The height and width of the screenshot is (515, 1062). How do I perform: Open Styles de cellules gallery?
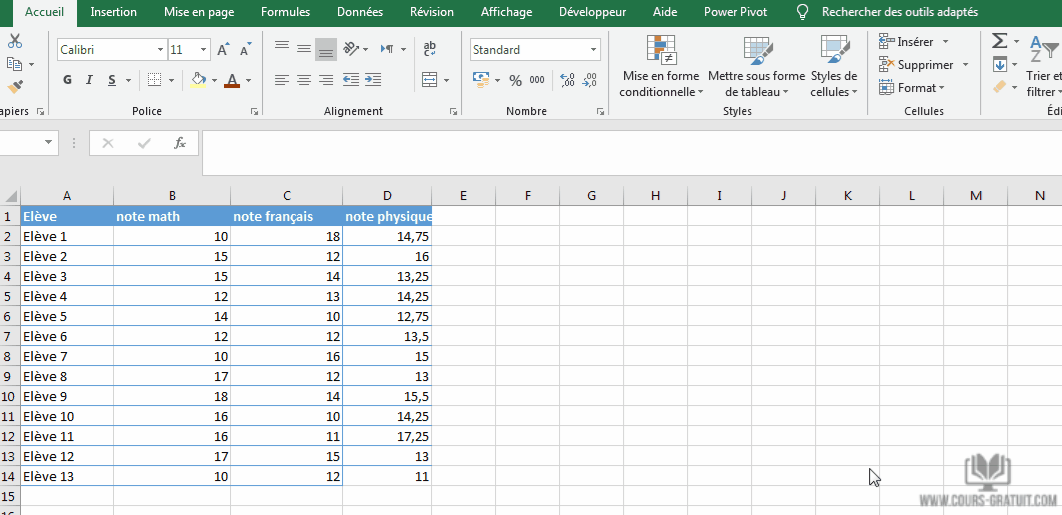tap(834, 65)
